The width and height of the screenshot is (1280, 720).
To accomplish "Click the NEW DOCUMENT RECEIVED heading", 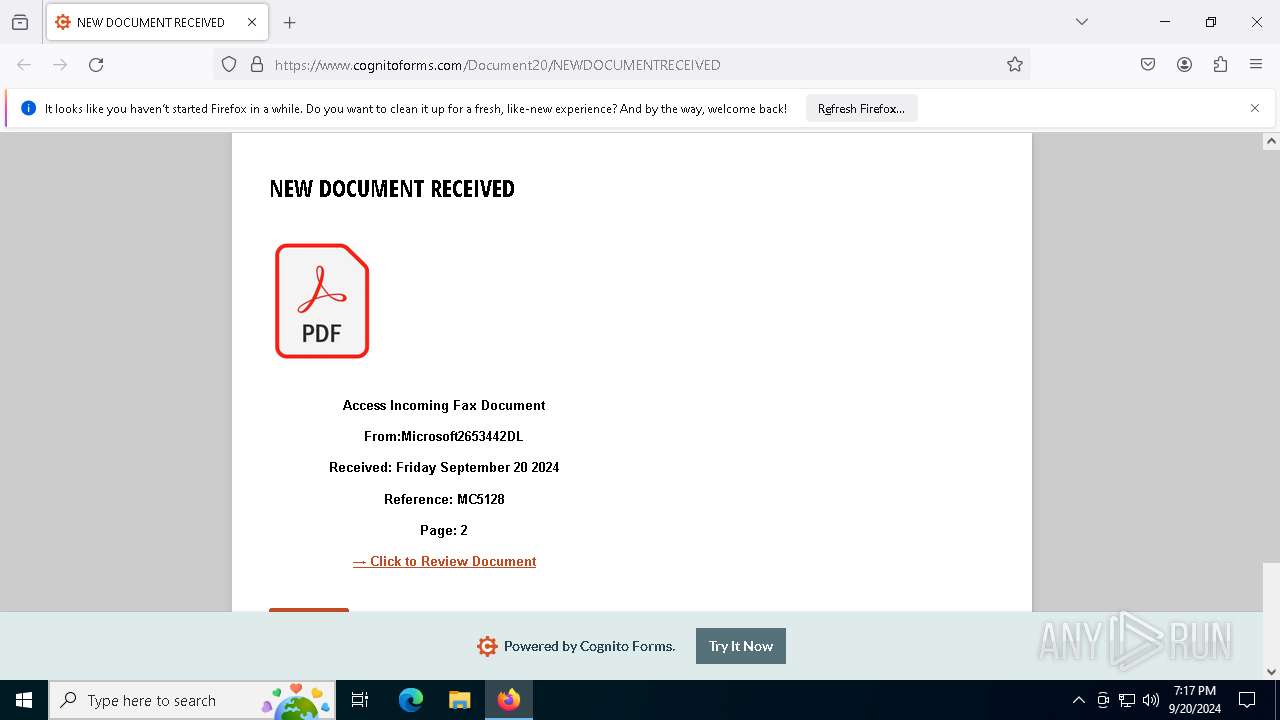I will click(392, 189).
